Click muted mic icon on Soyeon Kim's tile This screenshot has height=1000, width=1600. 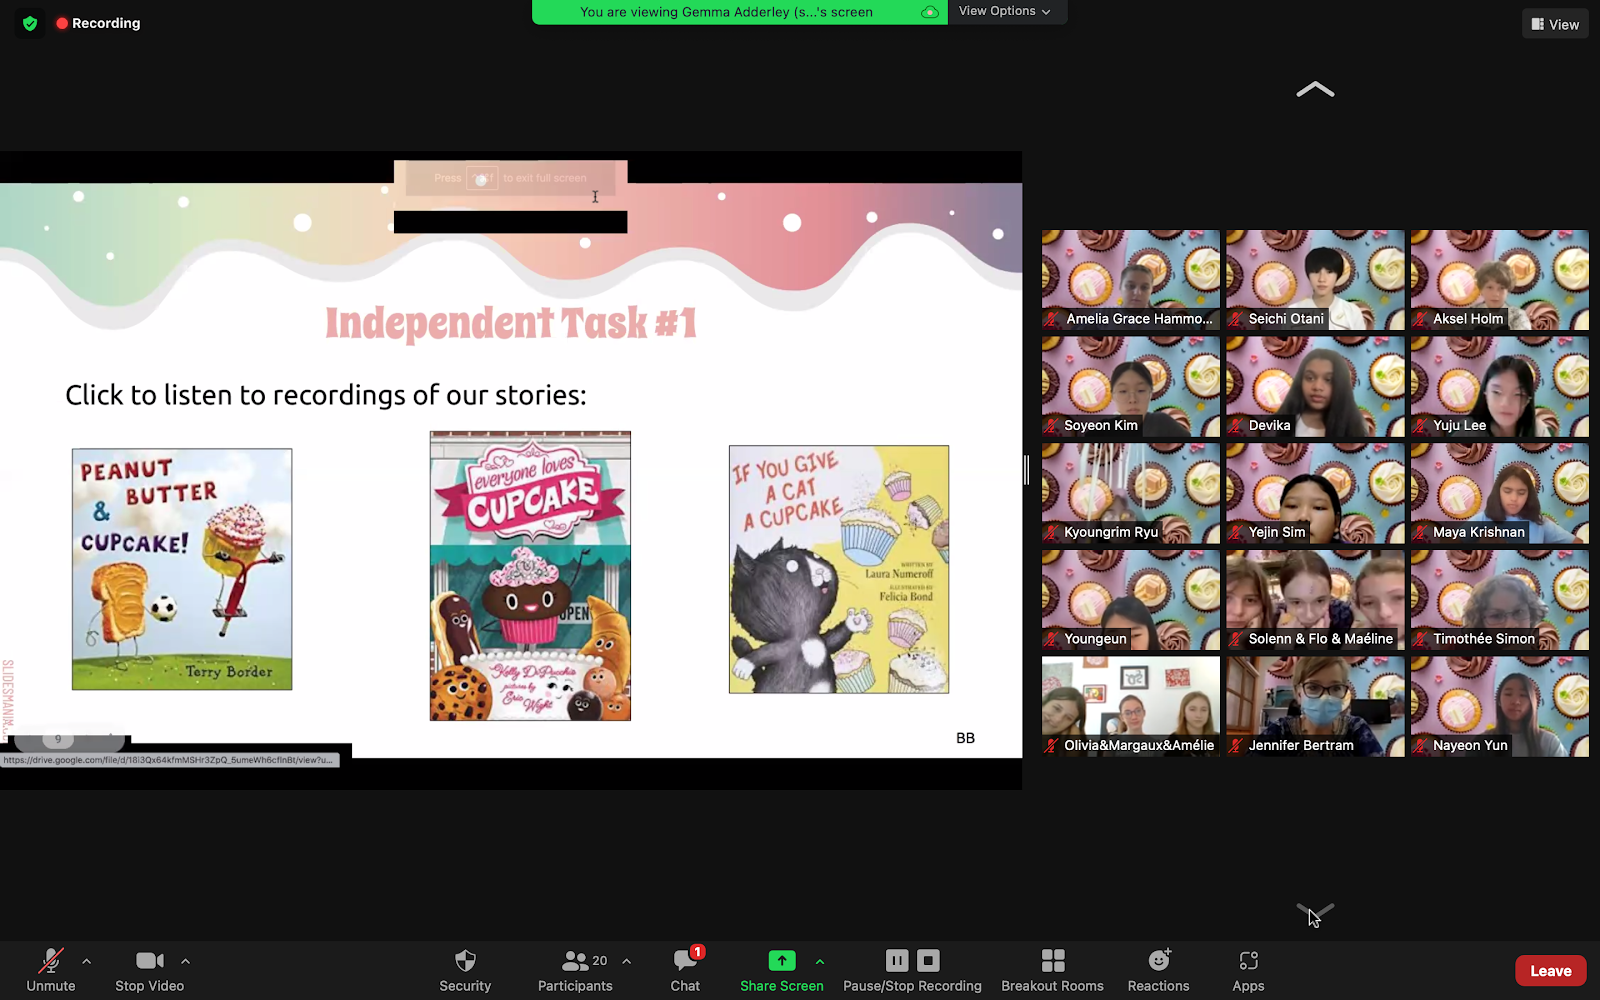(1052, 426)
